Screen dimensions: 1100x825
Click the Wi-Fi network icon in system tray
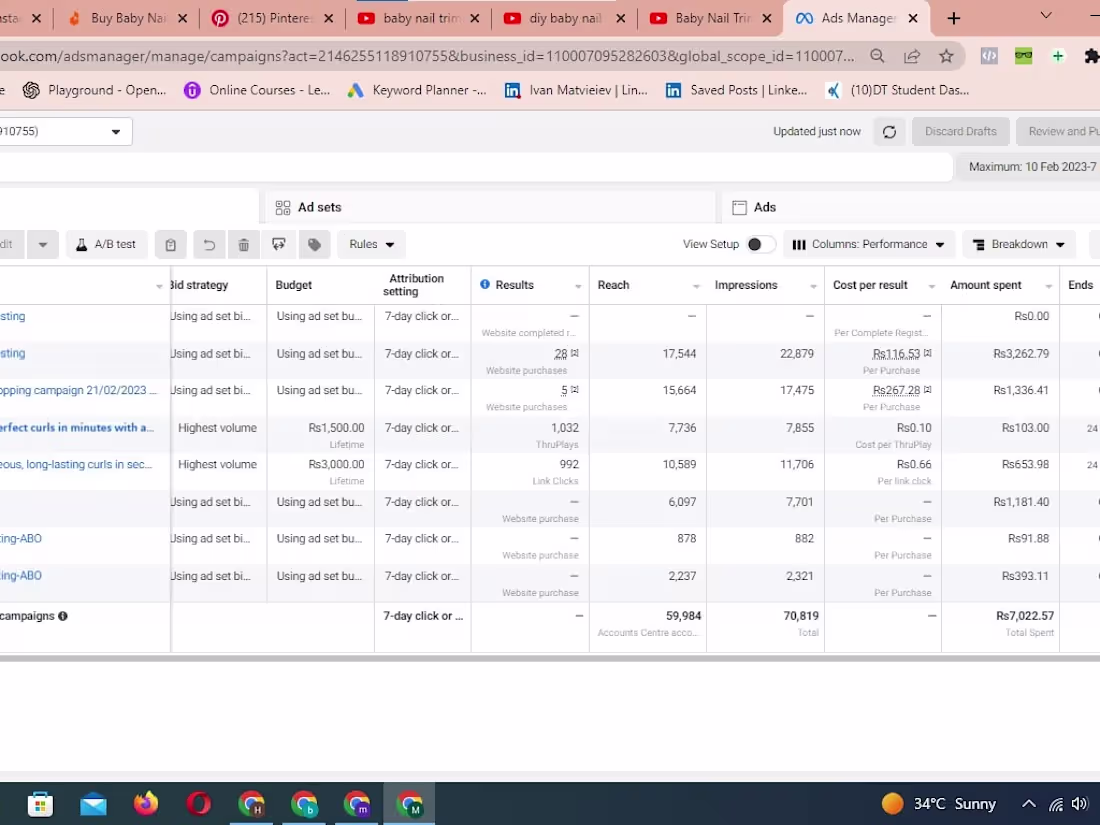click(1055, 804)
